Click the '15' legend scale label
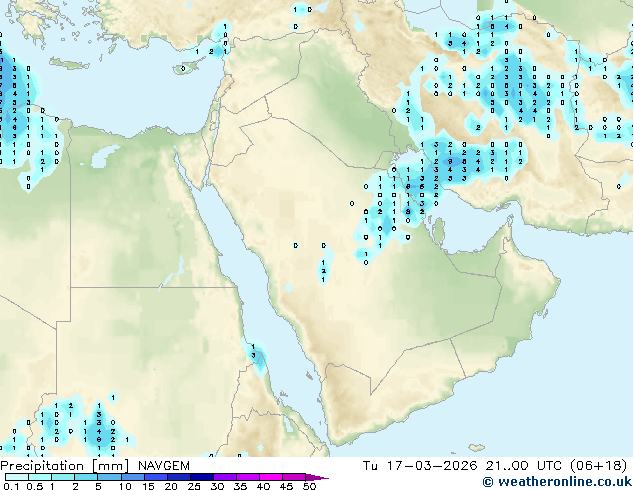This screenshot has height=490, width=634. point(148,486)
